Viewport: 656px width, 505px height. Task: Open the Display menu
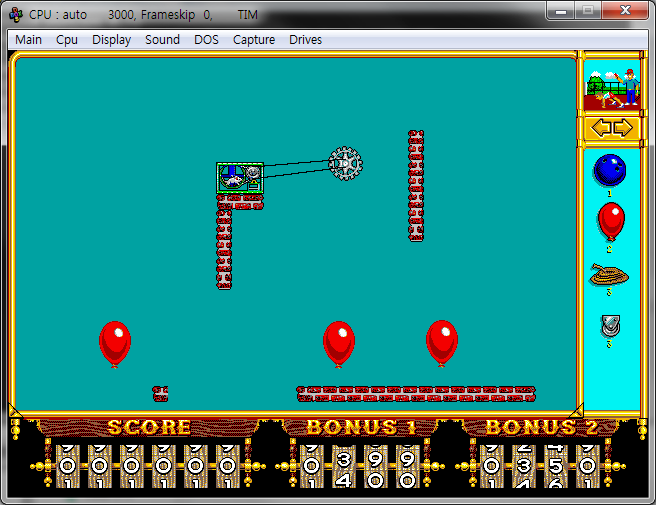111,40
